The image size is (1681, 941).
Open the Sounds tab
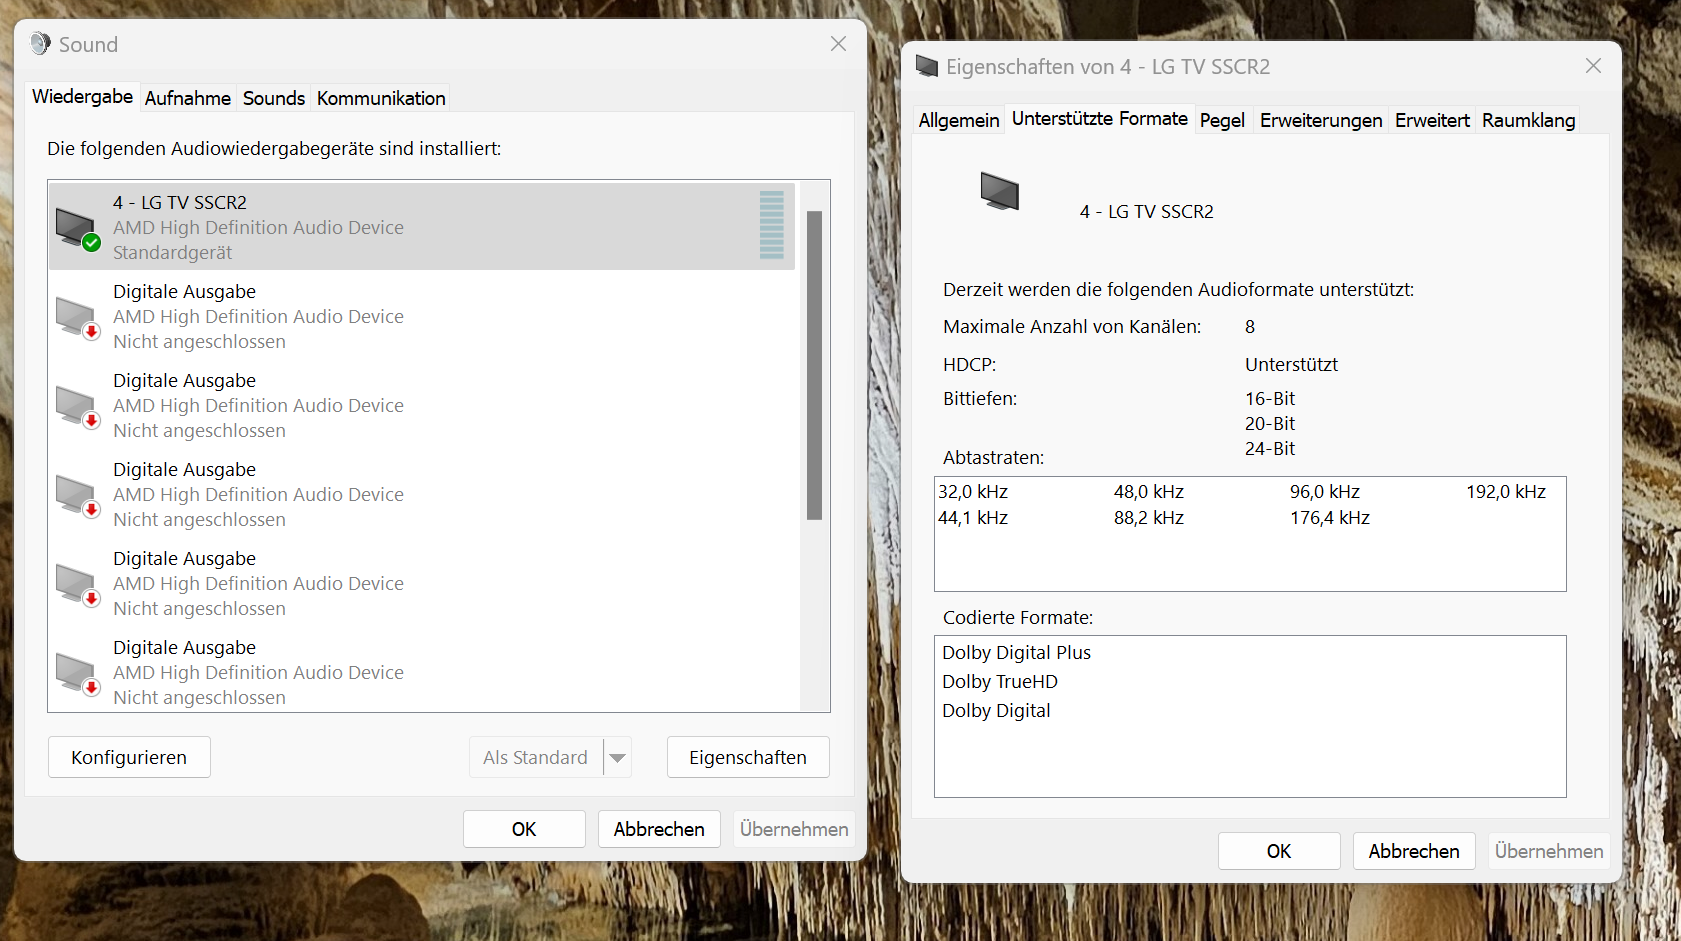[x=273, y=97]
